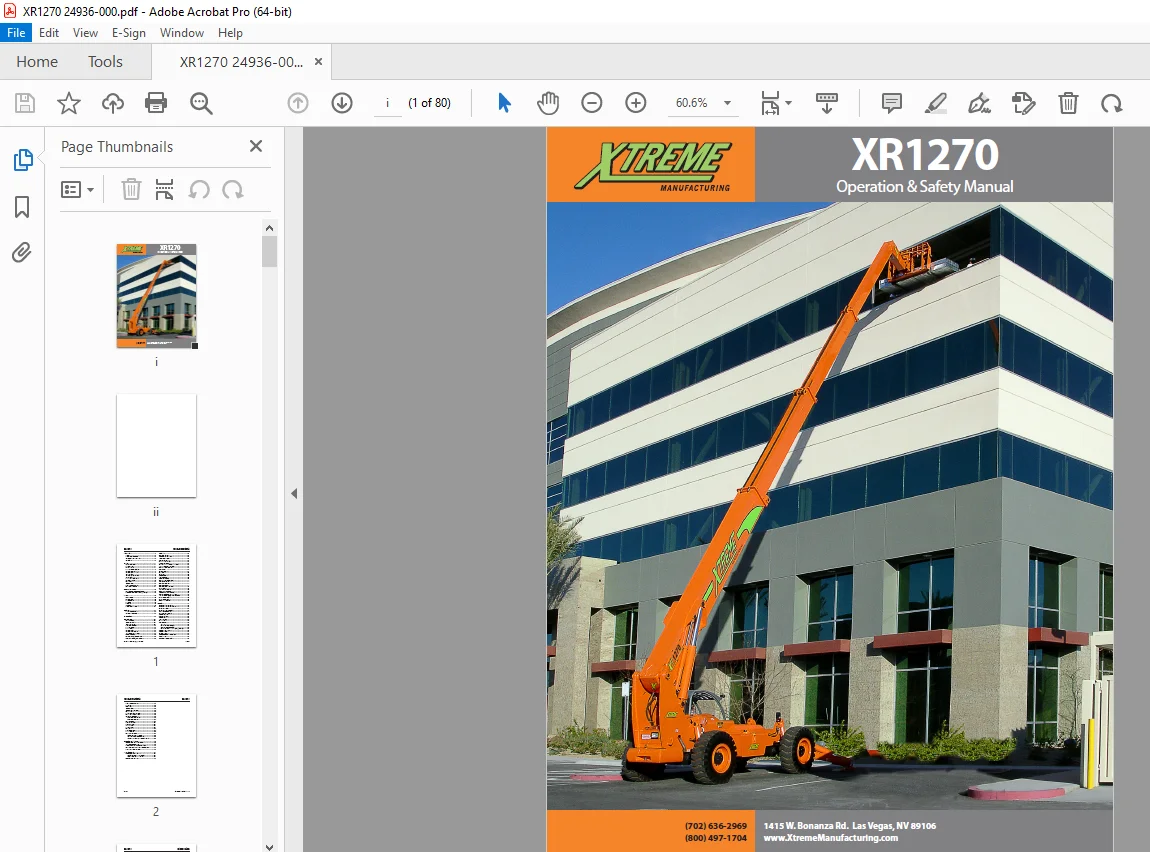Viewport: 1150px width, 852px height.
Task: Activate the Selection arrow tool
Action: pyautogui.click(x=504, y=103)
